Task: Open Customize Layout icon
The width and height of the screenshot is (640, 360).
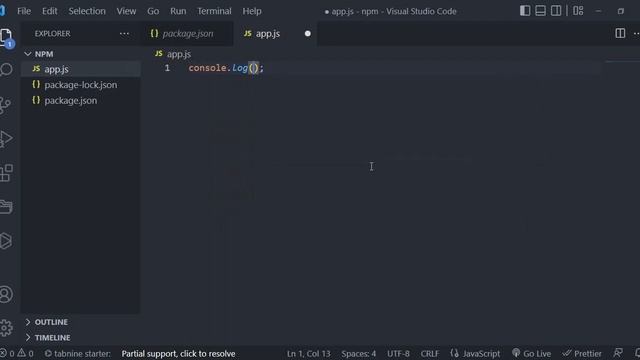Action: click(578, 11)
